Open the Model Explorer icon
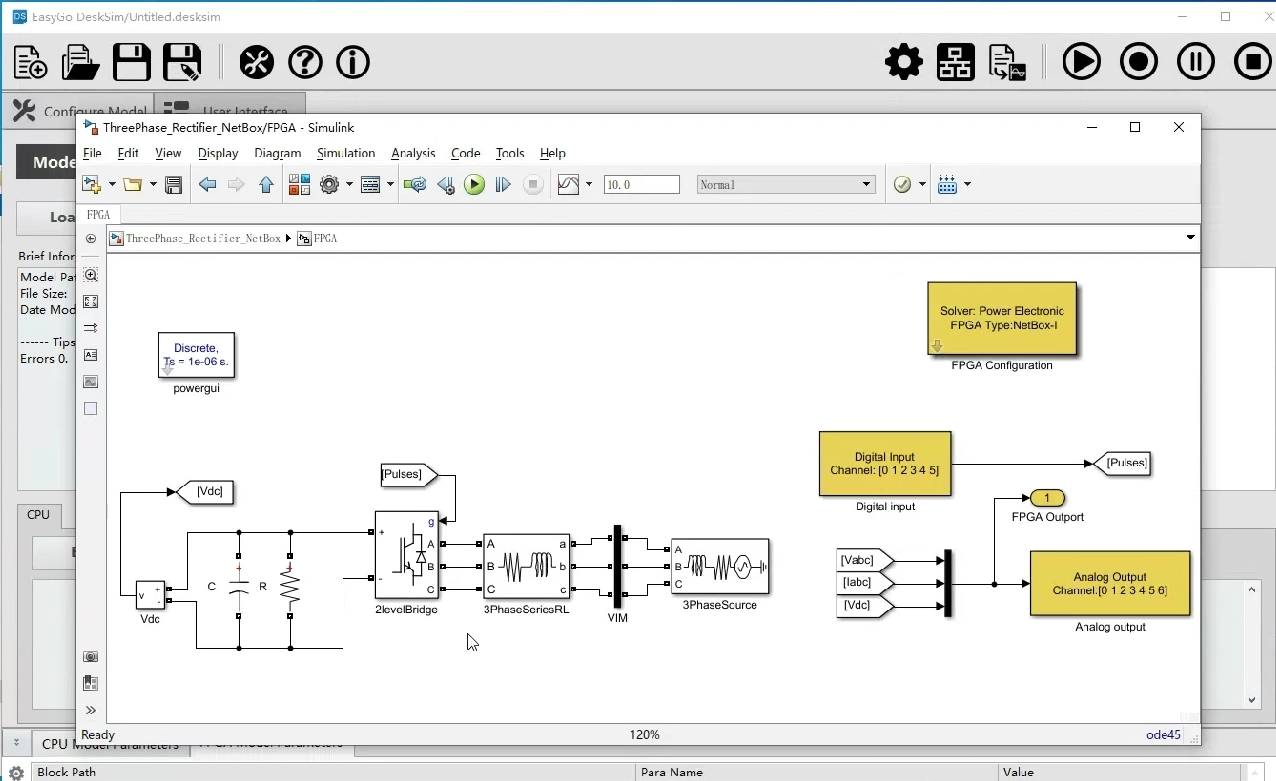The height and width of the screenshot is (781, 1276). [x=371, y=185]
